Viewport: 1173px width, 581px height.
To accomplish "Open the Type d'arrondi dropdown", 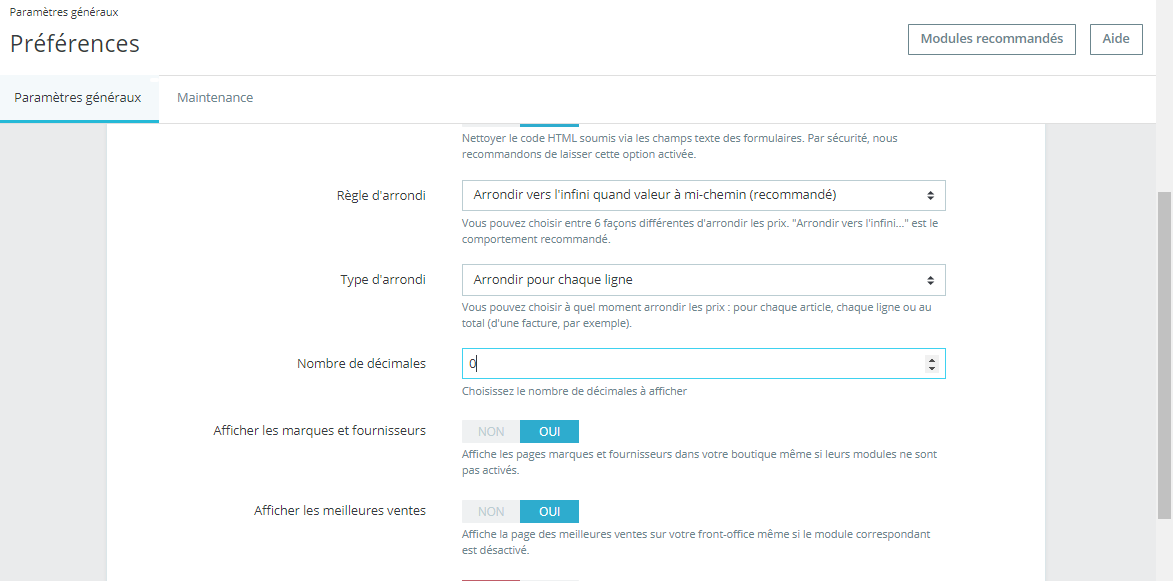I will [703, 280].
